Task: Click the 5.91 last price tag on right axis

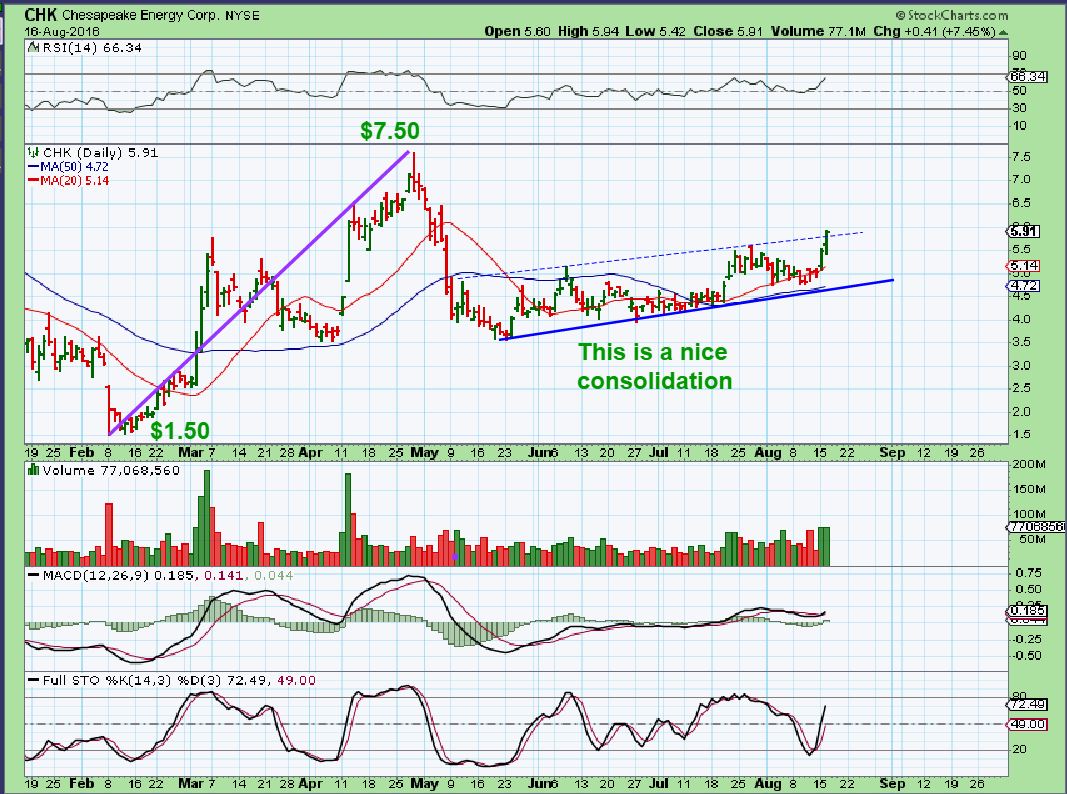Action: [x=1022, y=231]
